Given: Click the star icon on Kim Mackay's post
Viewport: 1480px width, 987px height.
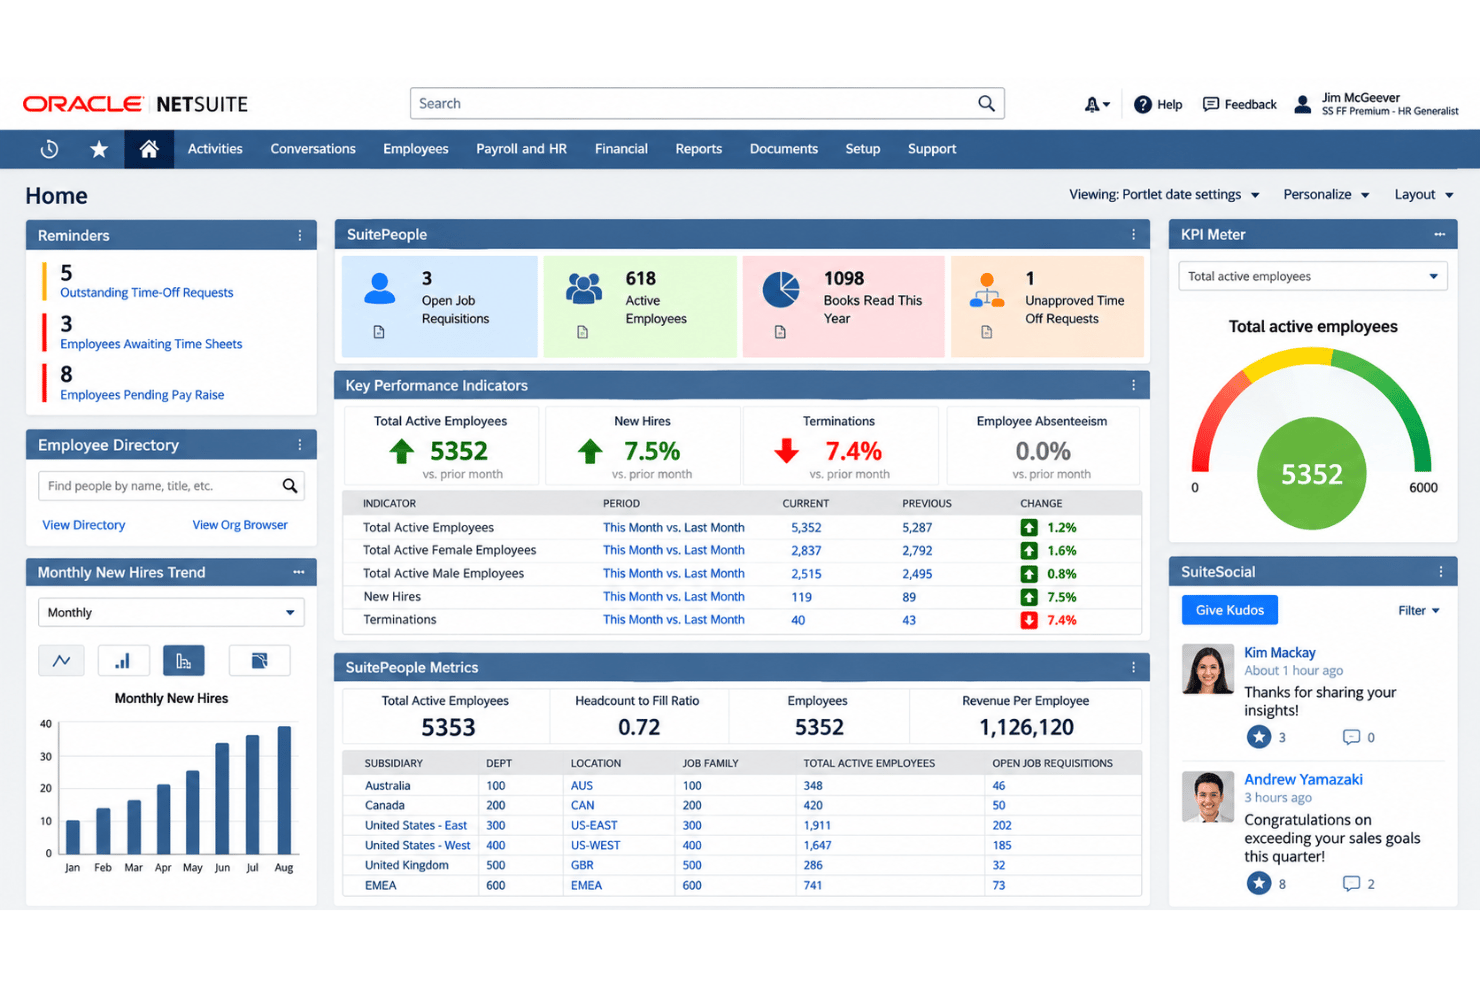Looking at the screenshot, I should click(1259, 737).
